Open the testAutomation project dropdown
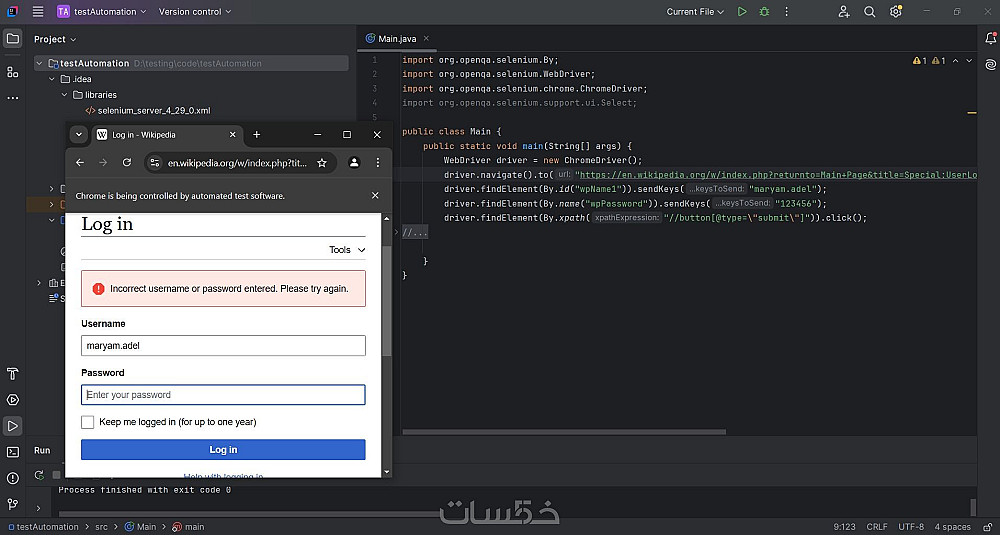The width and height of the screenshot is (1000, 535). click(x=102, y=11)
